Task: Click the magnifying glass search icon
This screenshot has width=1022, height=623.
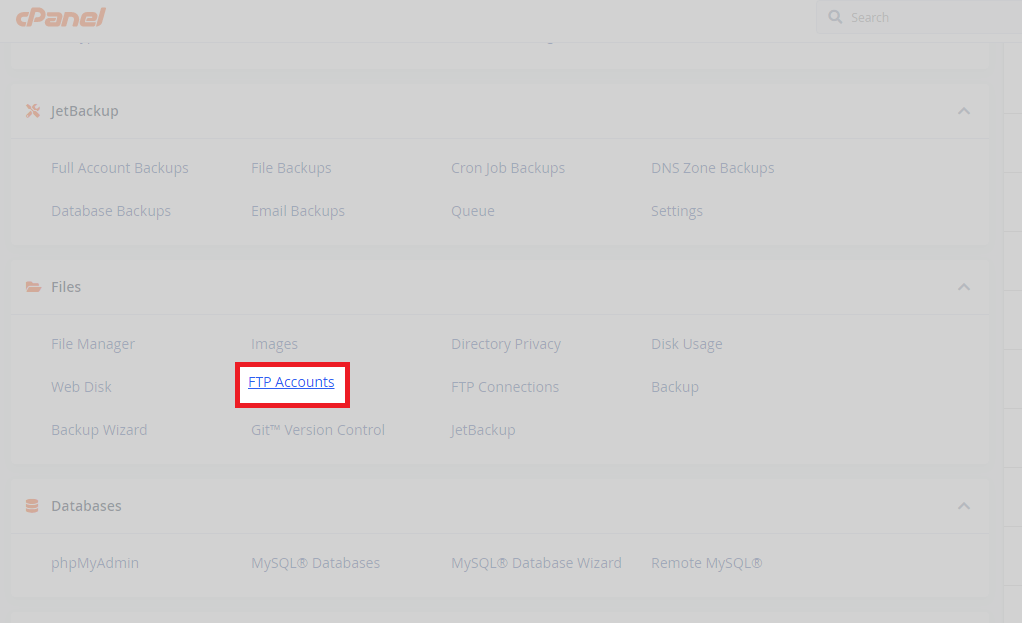Action: (835, 17)
